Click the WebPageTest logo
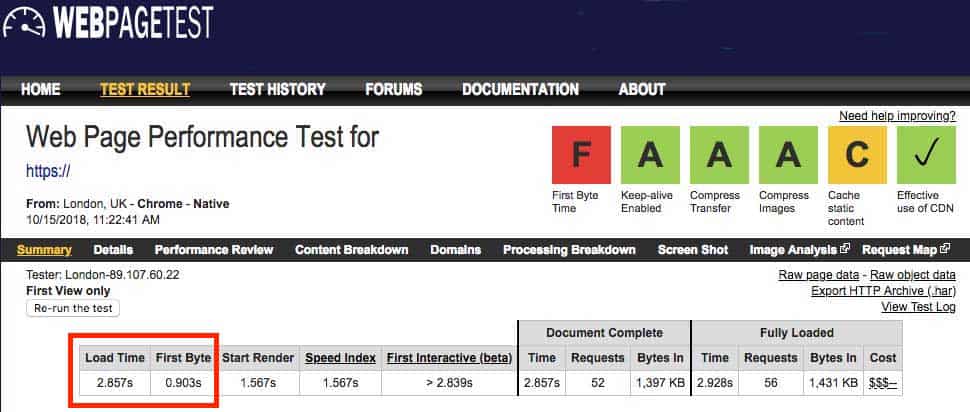 [x=108, y=24]
